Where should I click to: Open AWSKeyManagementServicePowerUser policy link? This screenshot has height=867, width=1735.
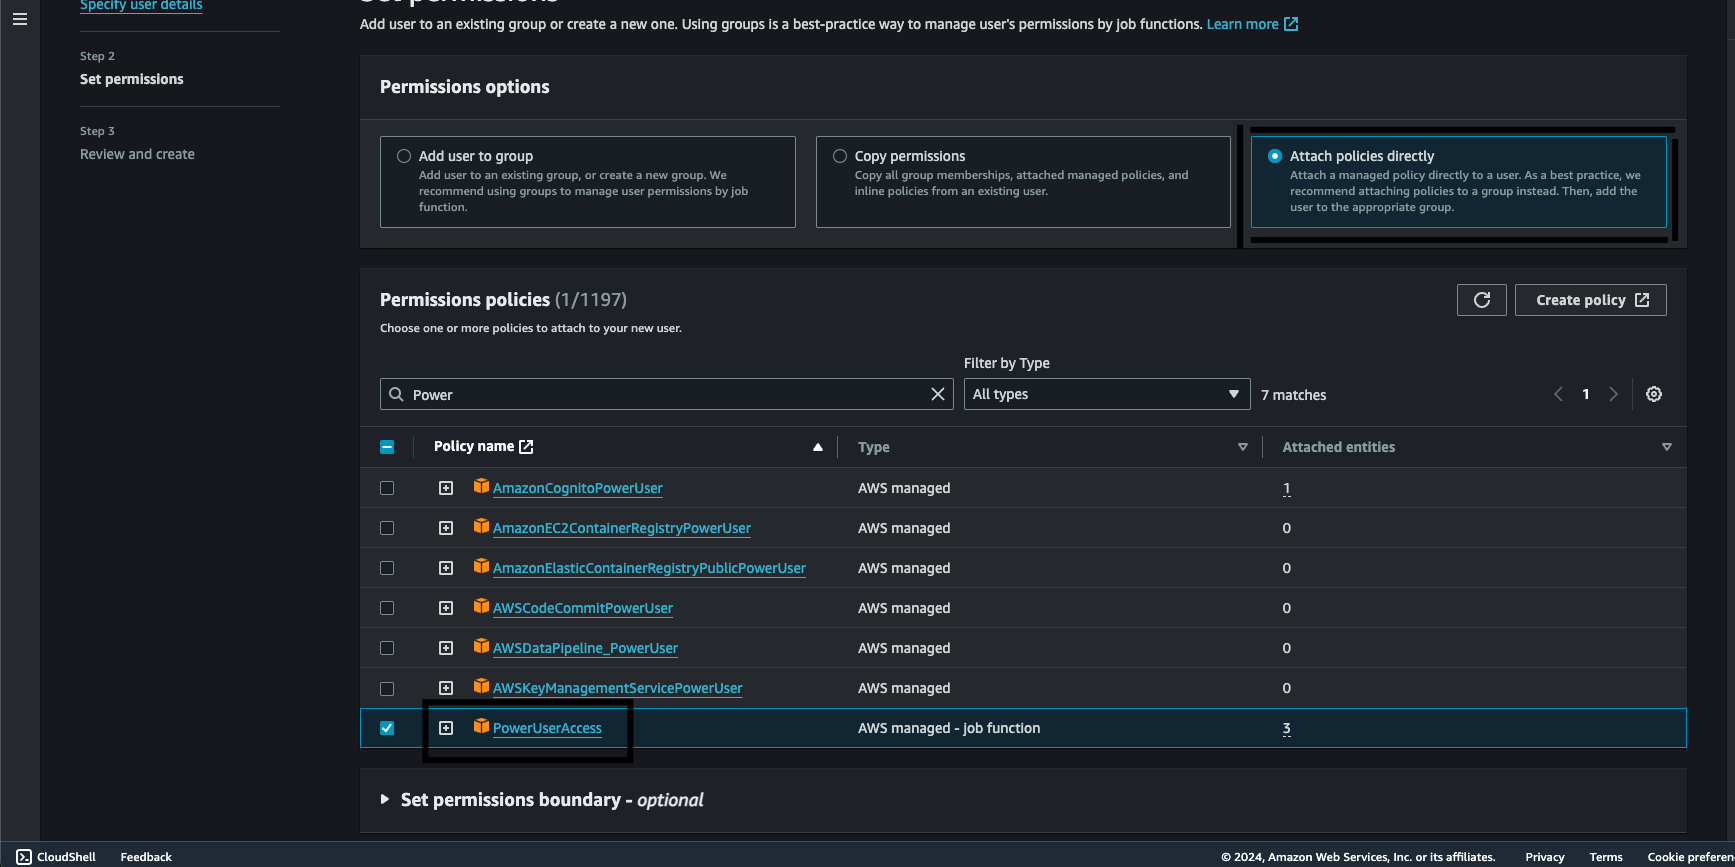tap(618, 688)
